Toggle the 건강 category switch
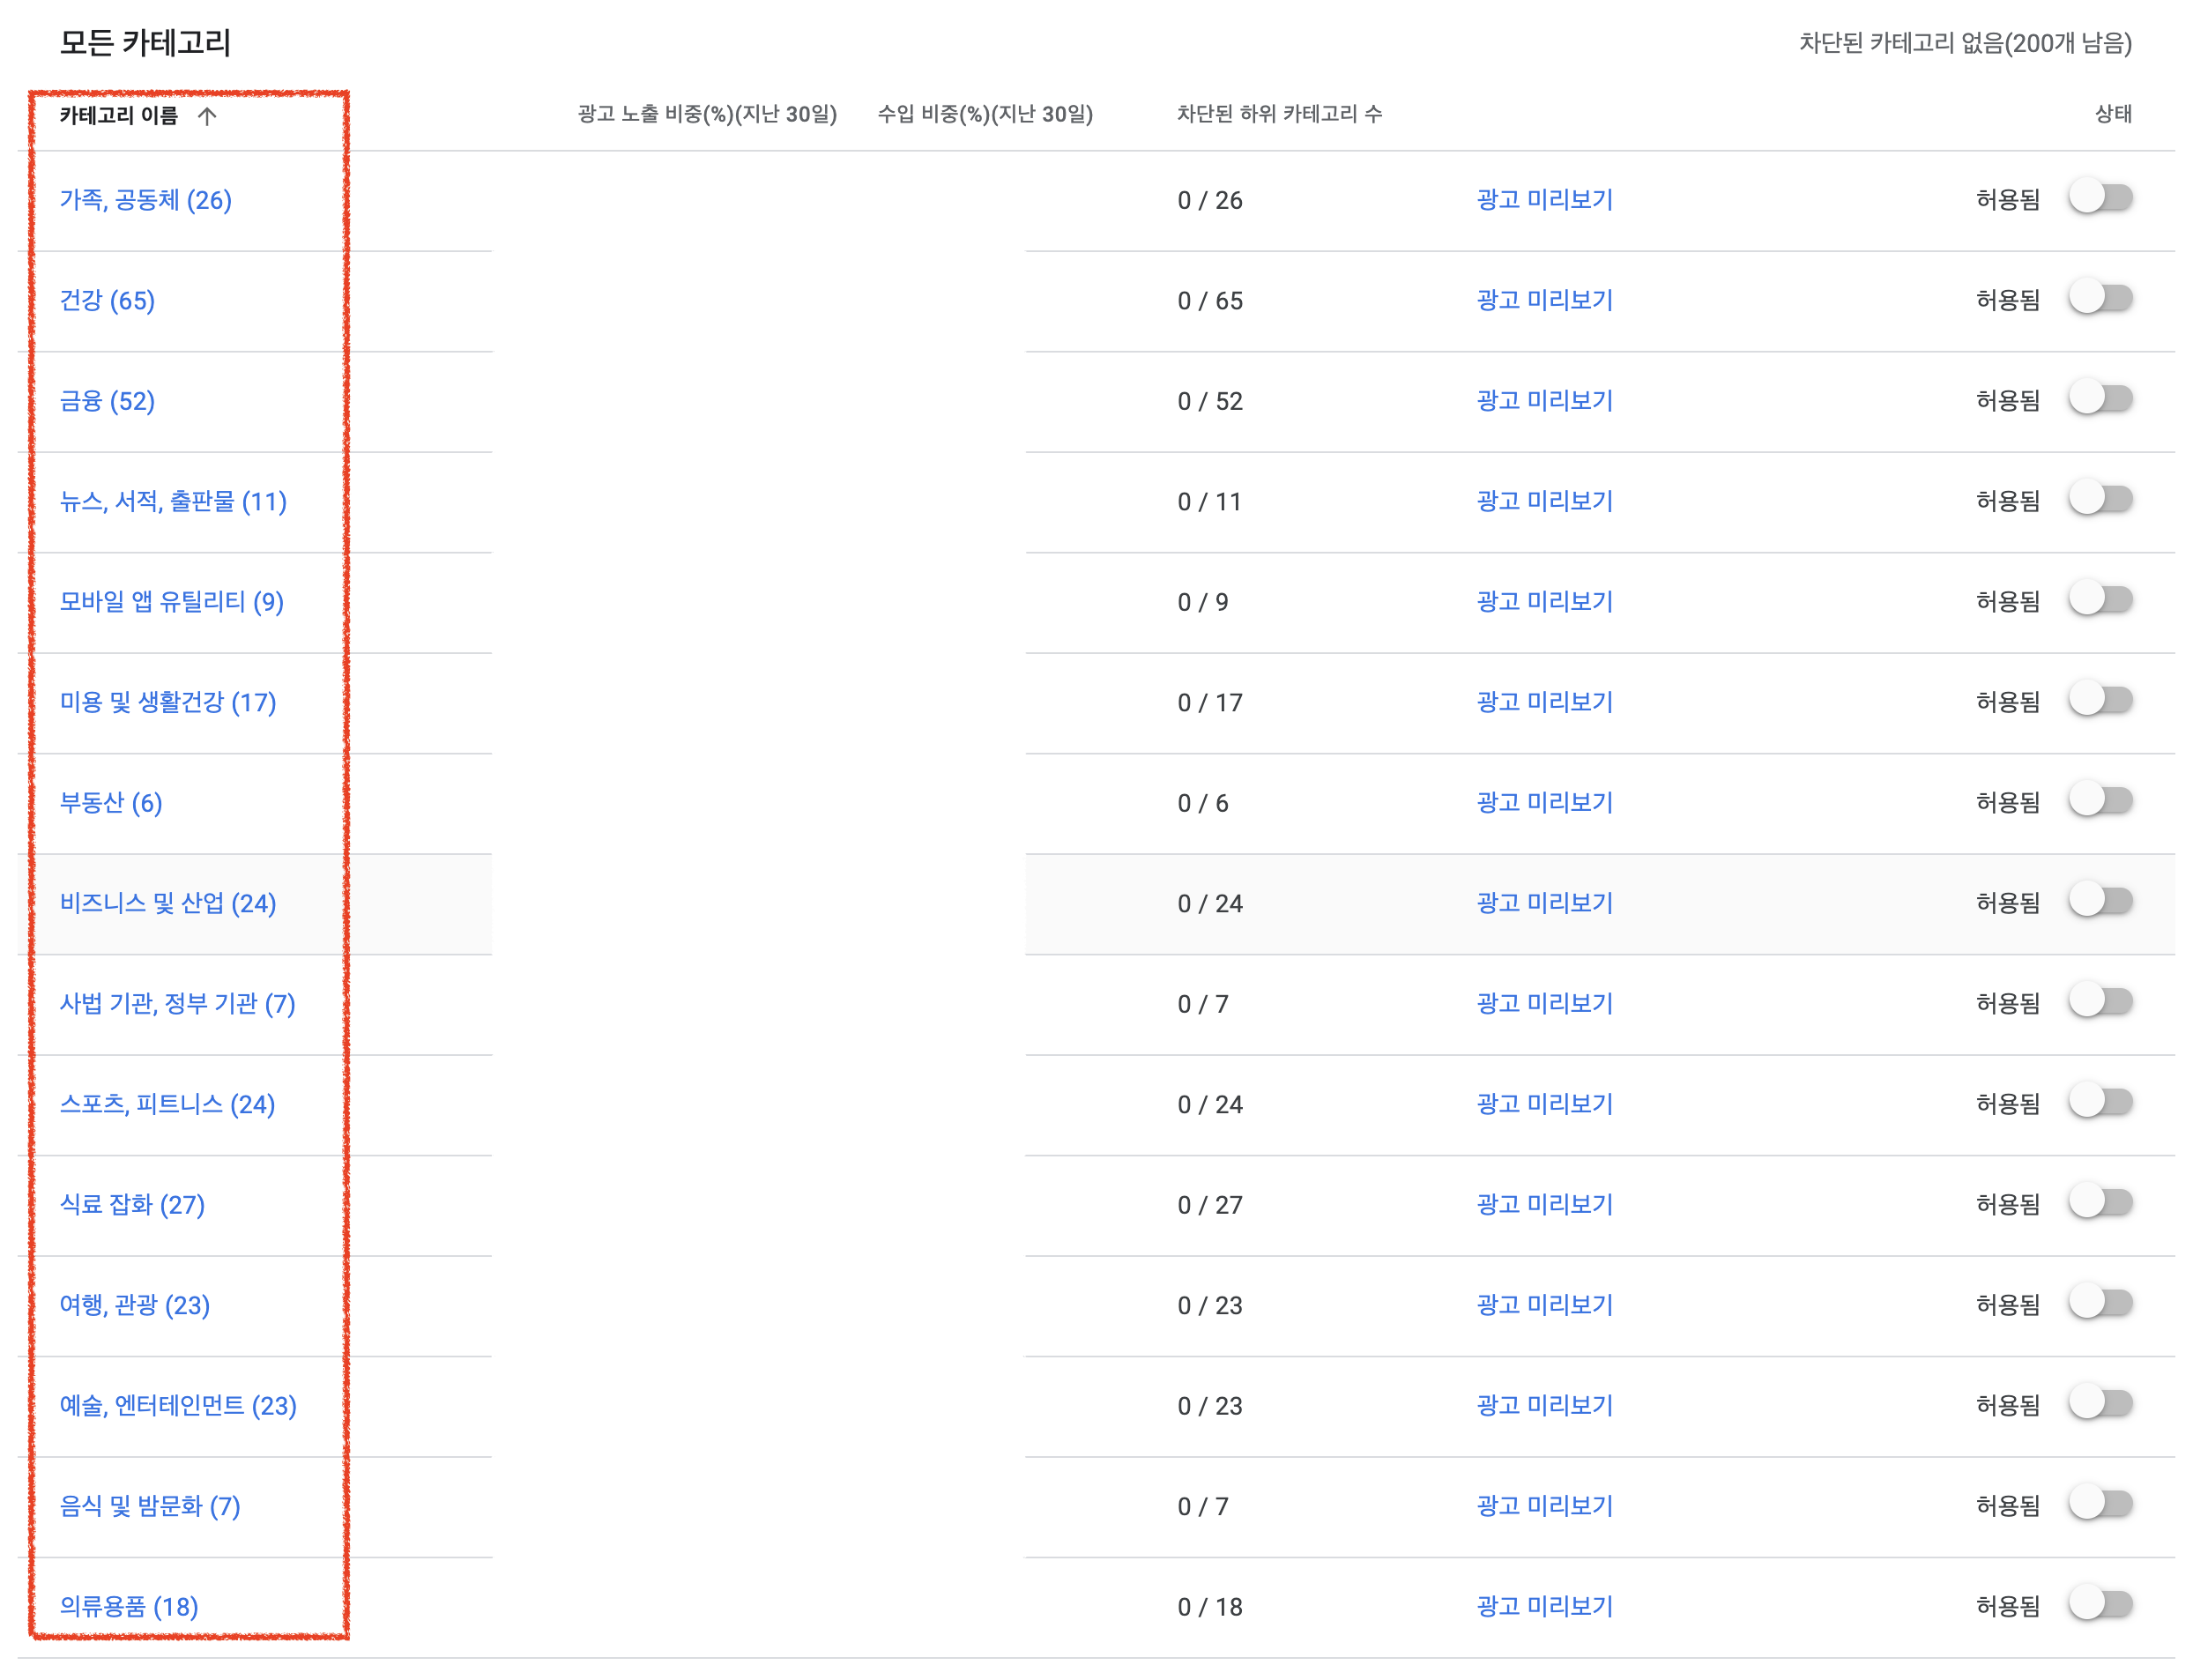The width and height of the screenshot is (2193, 1680). click(2101, 298)
